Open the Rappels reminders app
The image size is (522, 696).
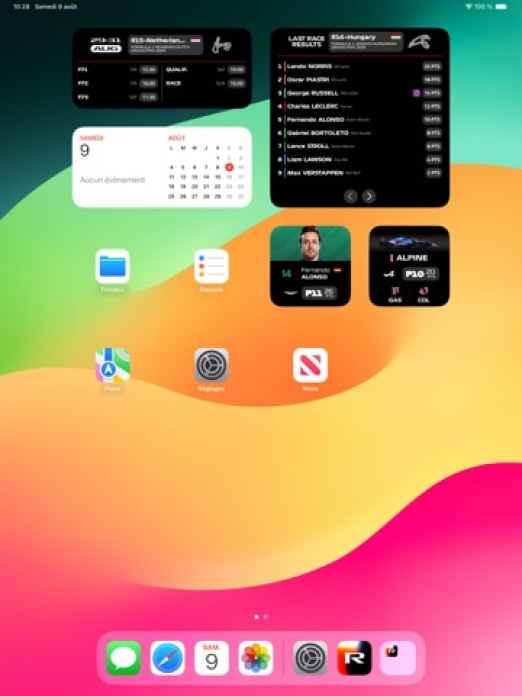pyautogui.click(x=211, y=266)
